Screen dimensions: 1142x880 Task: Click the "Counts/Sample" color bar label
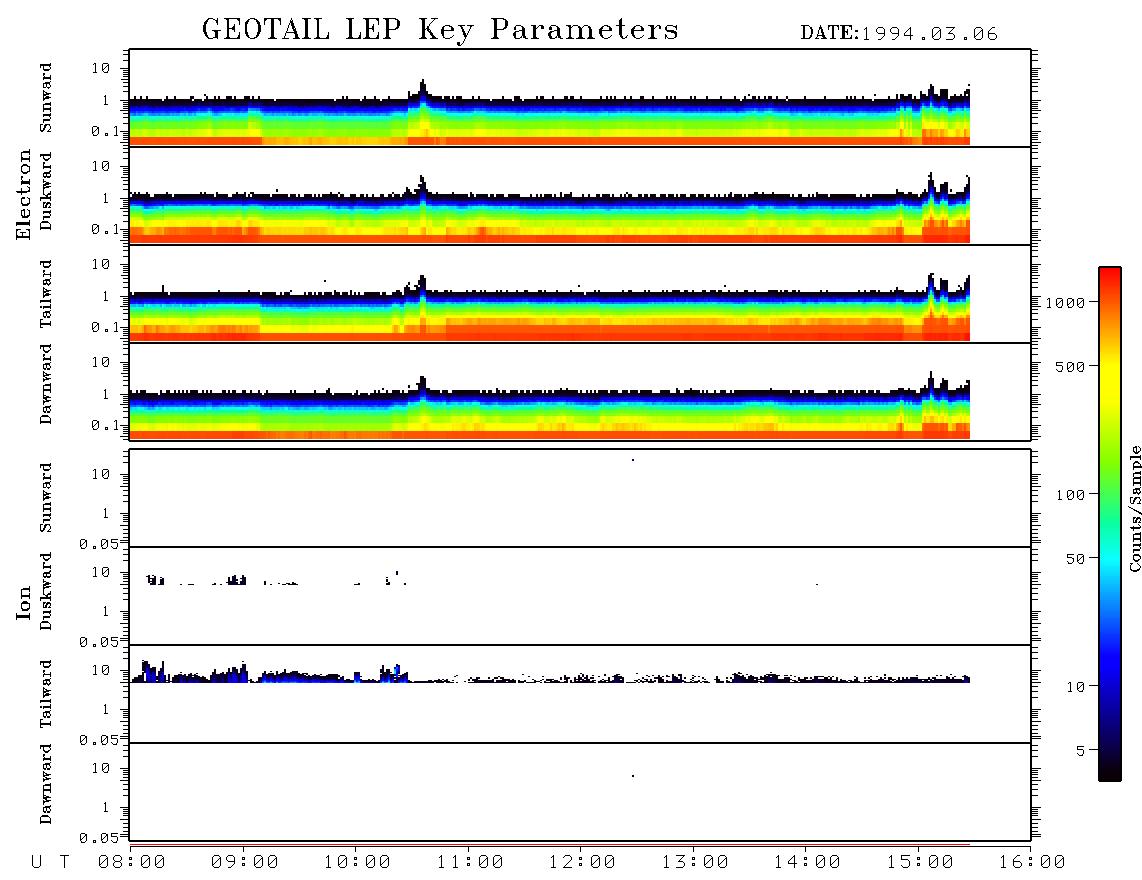click(1134, 508)
